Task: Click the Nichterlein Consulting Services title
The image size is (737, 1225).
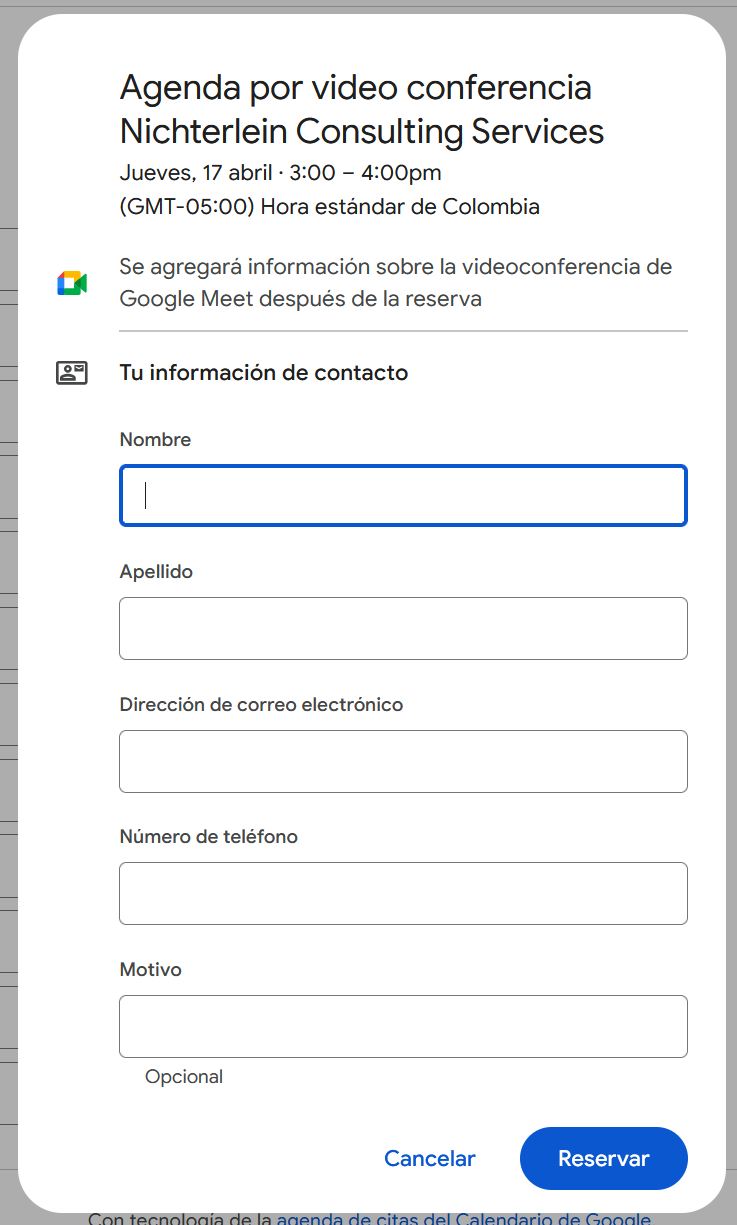Action: tap(361, 131)
